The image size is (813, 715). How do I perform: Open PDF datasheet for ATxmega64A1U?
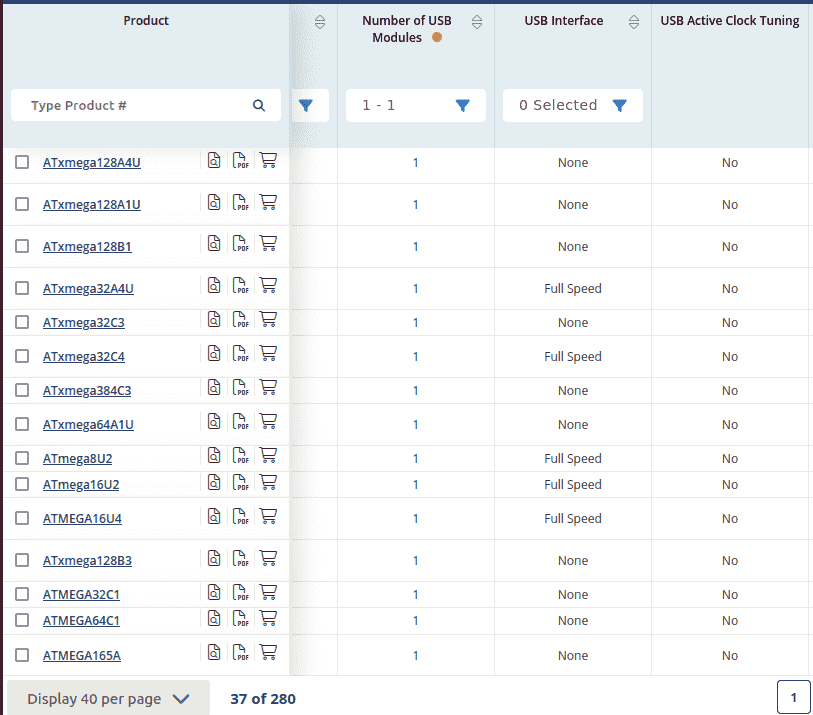(x=241, y=422)
